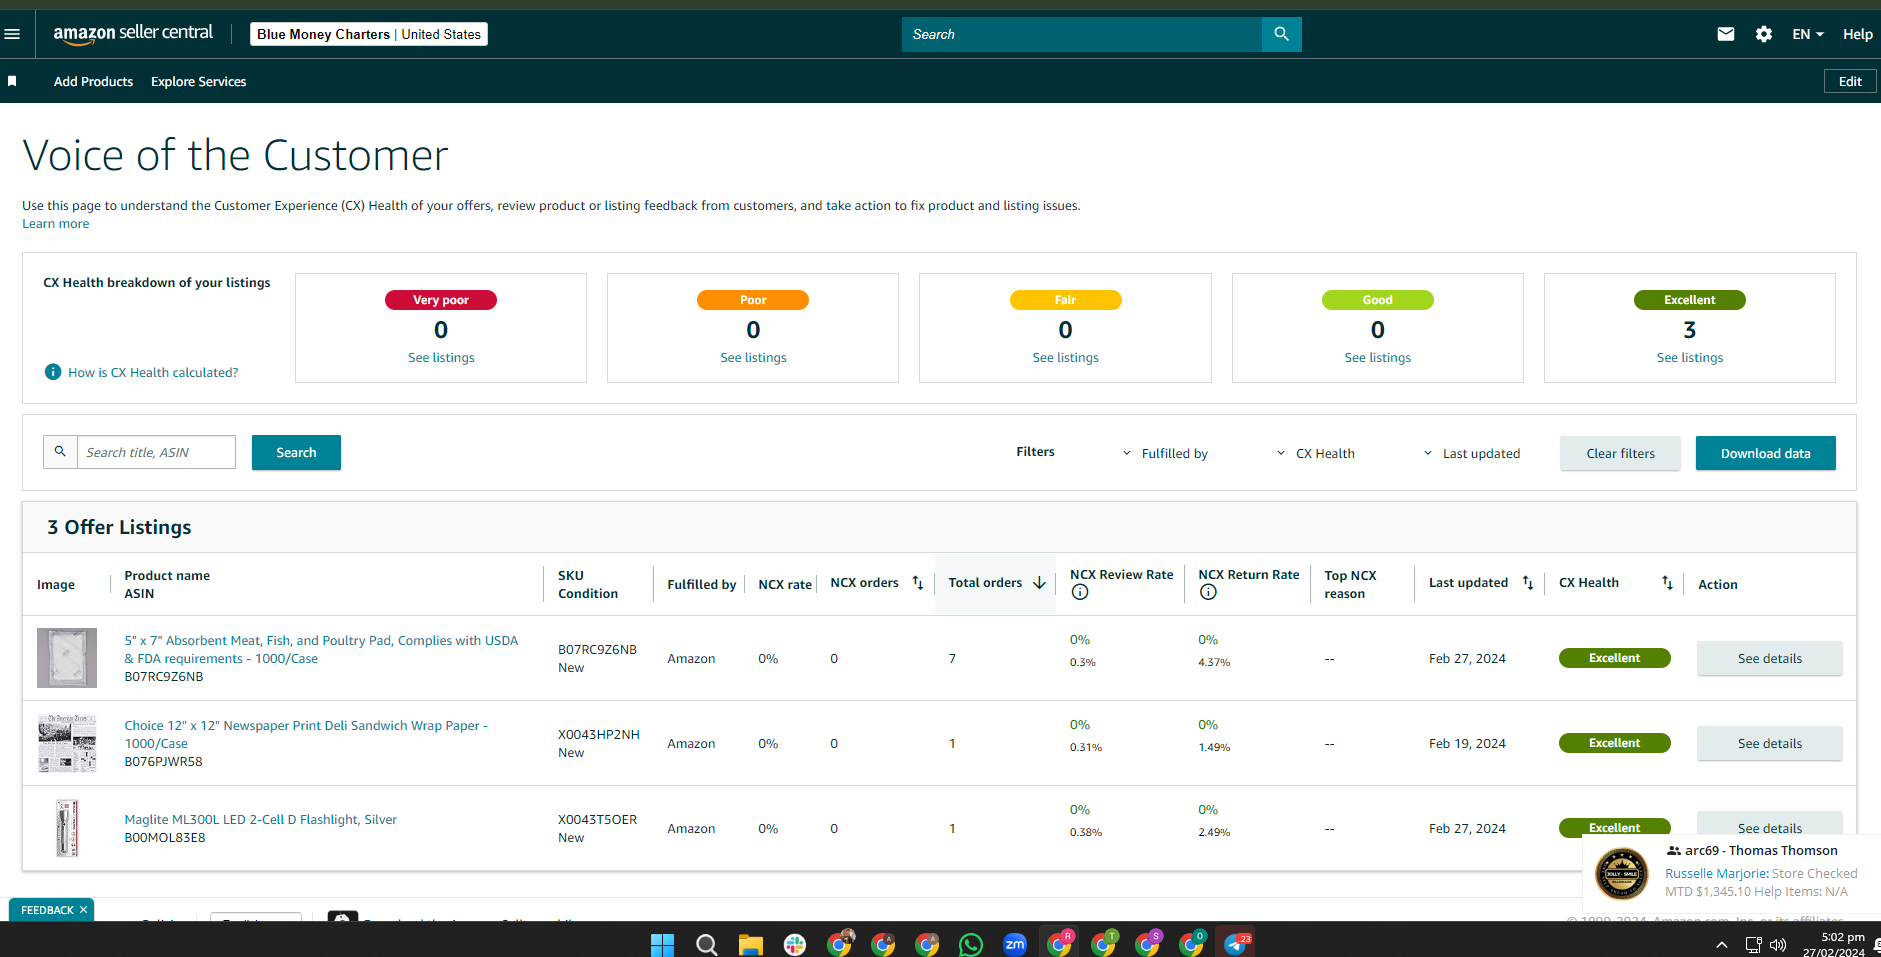Click the bookmark flag icon
1881x957 pixels.
click(12, 81)
